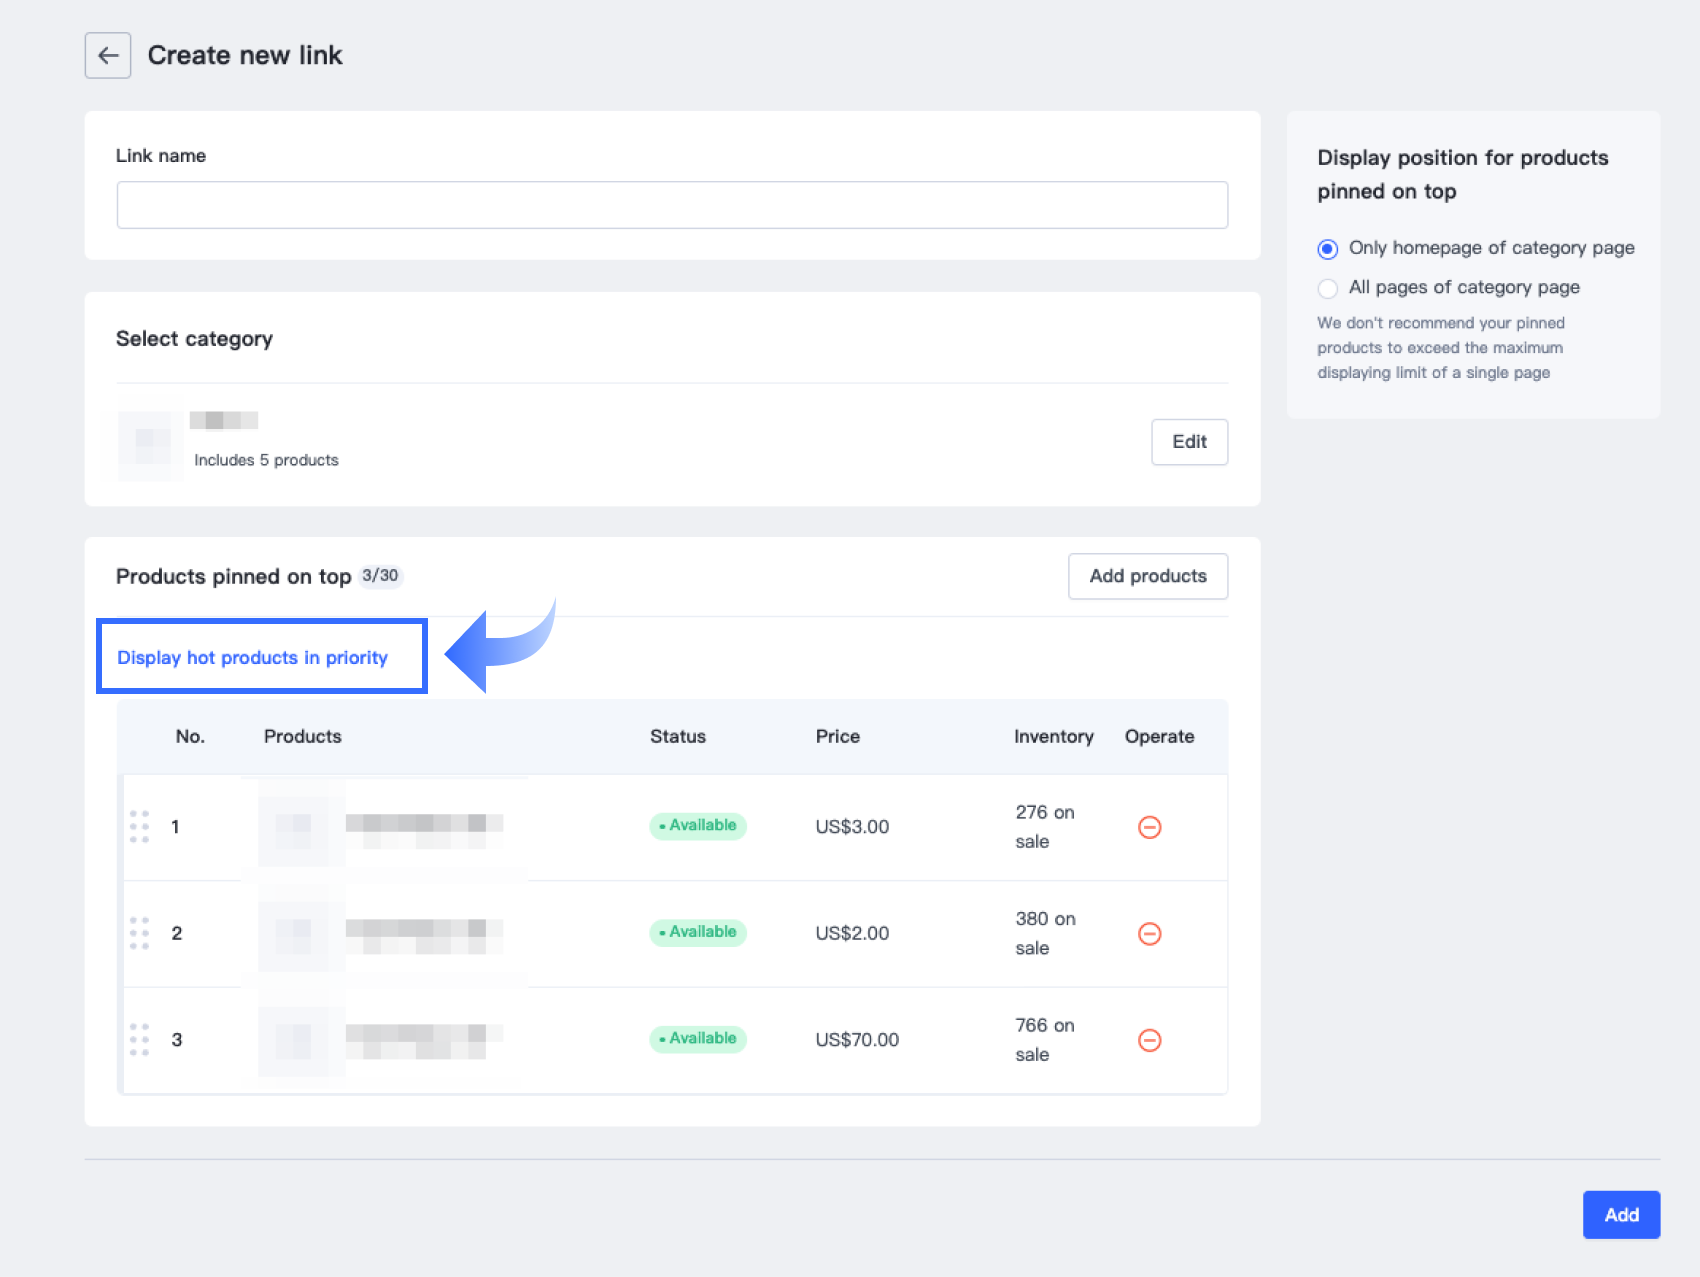Screen dimensions: 1700x1277
Task: Click the drag handle beside product 2
Action: point(140,934)
